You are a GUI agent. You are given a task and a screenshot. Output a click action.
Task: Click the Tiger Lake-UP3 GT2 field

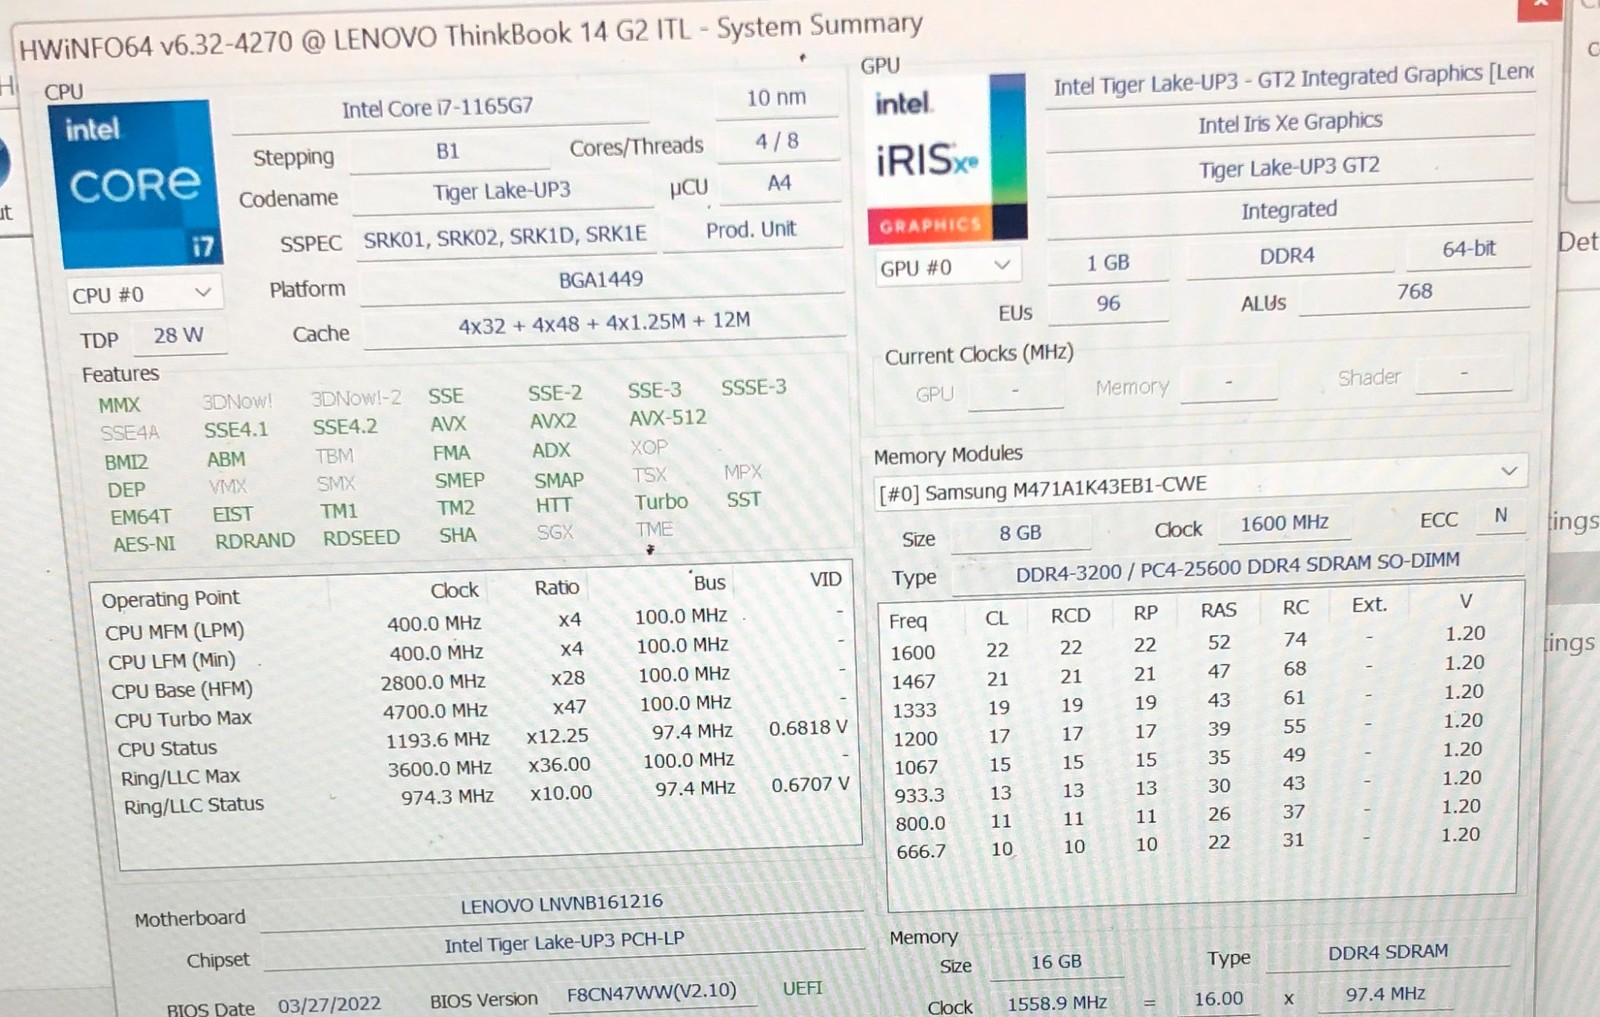click(1289, 167)
